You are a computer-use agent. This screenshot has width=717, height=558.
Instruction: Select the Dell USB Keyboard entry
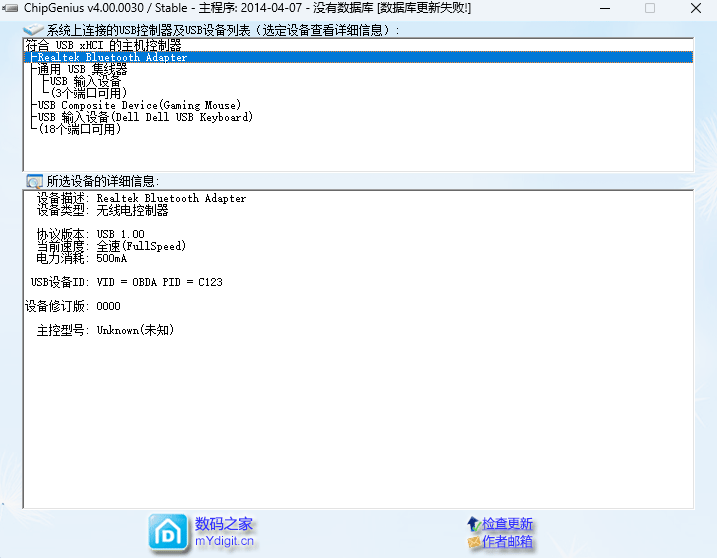(145, 117)
